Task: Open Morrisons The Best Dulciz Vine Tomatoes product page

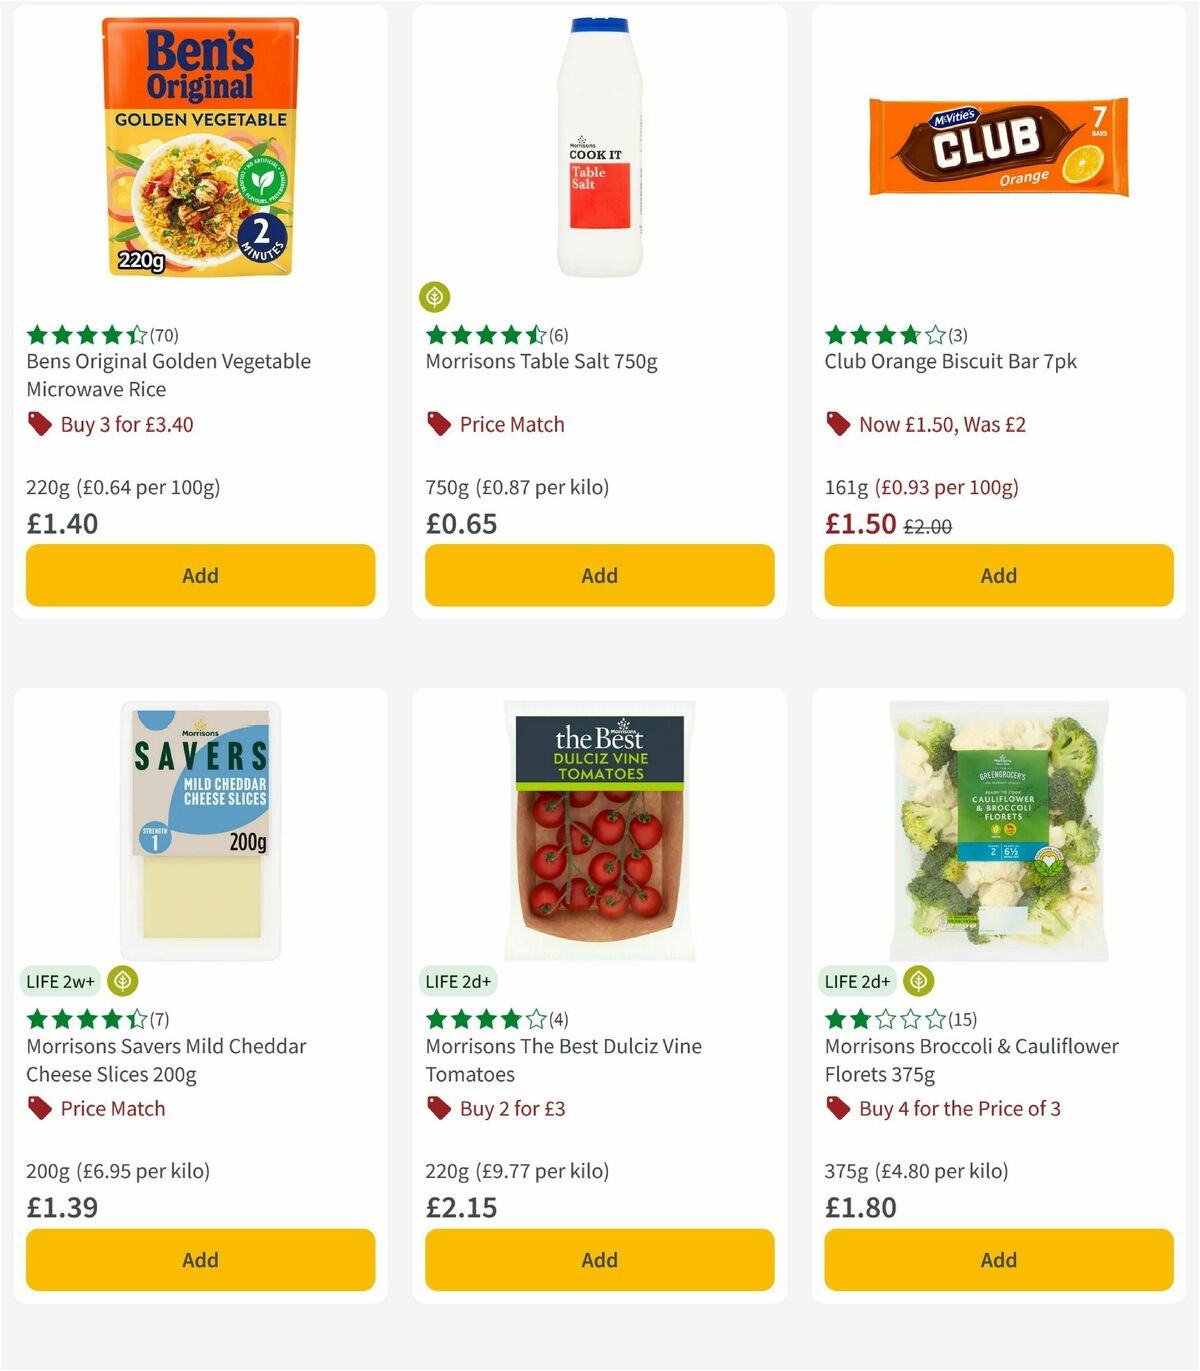Action: coord(563,1060)
